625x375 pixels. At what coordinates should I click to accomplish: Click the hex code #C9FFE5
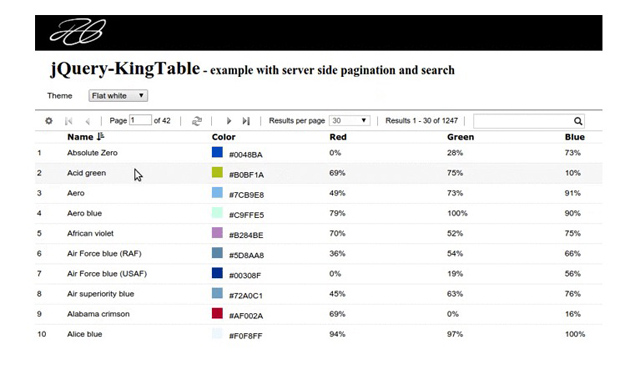click(x=246, y=215)
